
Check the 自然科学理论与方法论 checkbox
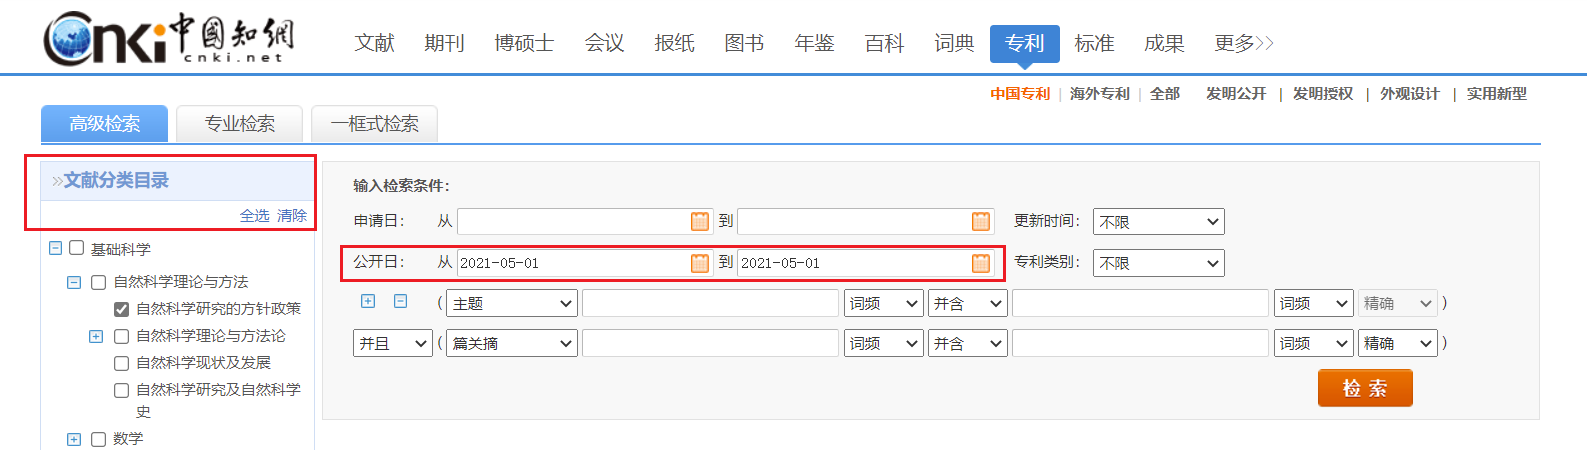pyautogui.click(x=121, y=336)
